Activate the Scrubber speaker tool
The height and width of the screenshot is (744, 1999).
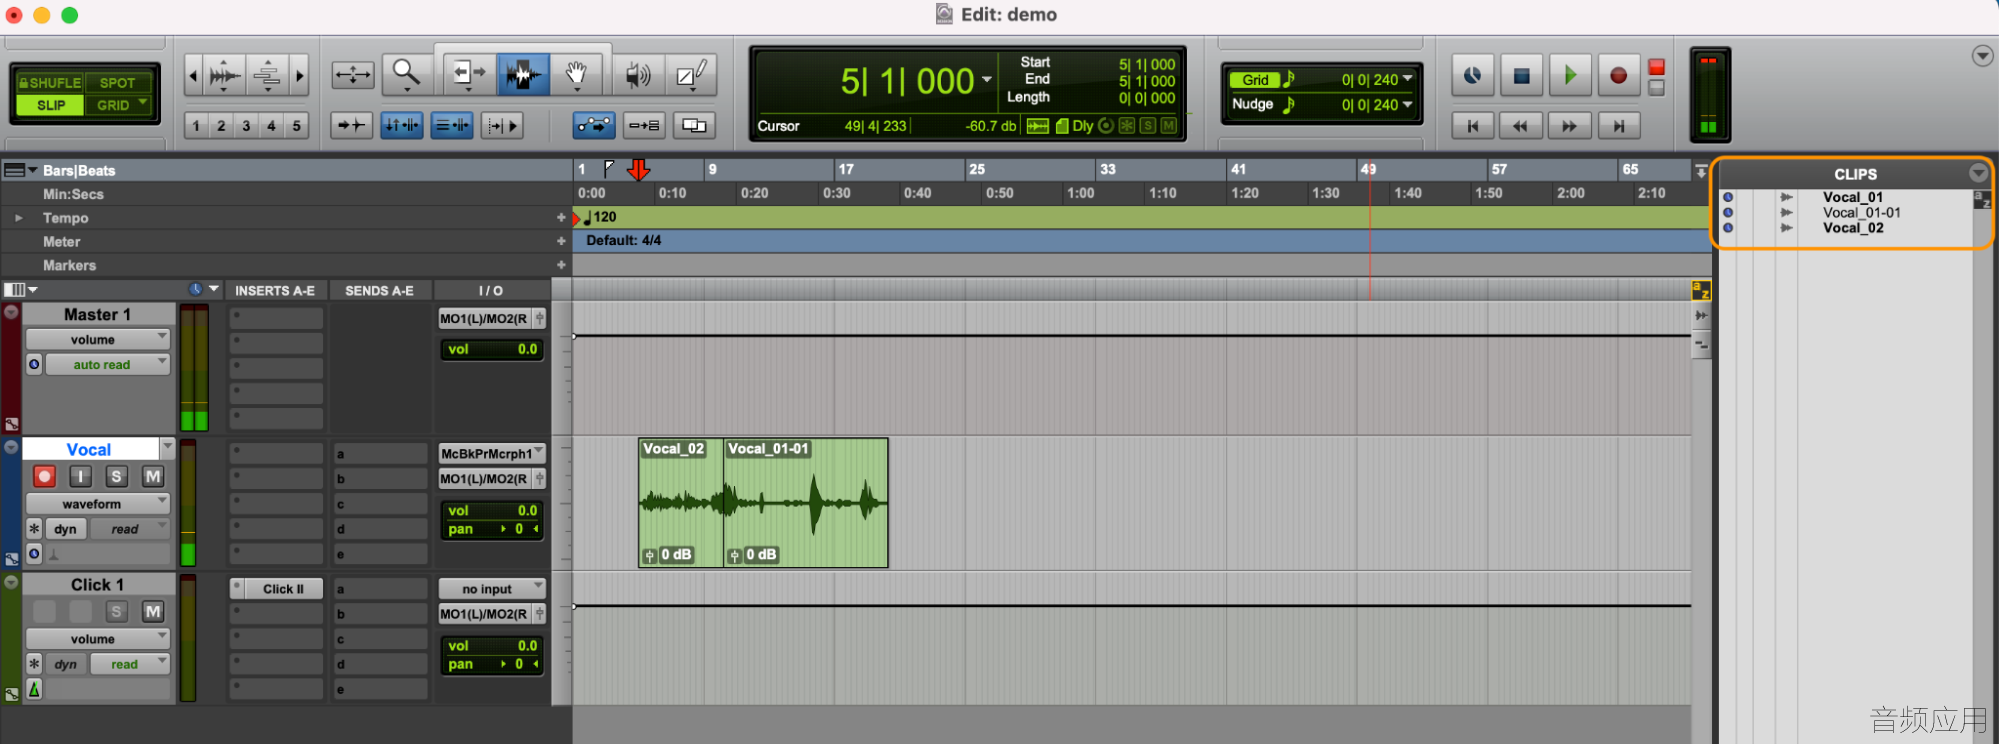[x=637, y=74]
